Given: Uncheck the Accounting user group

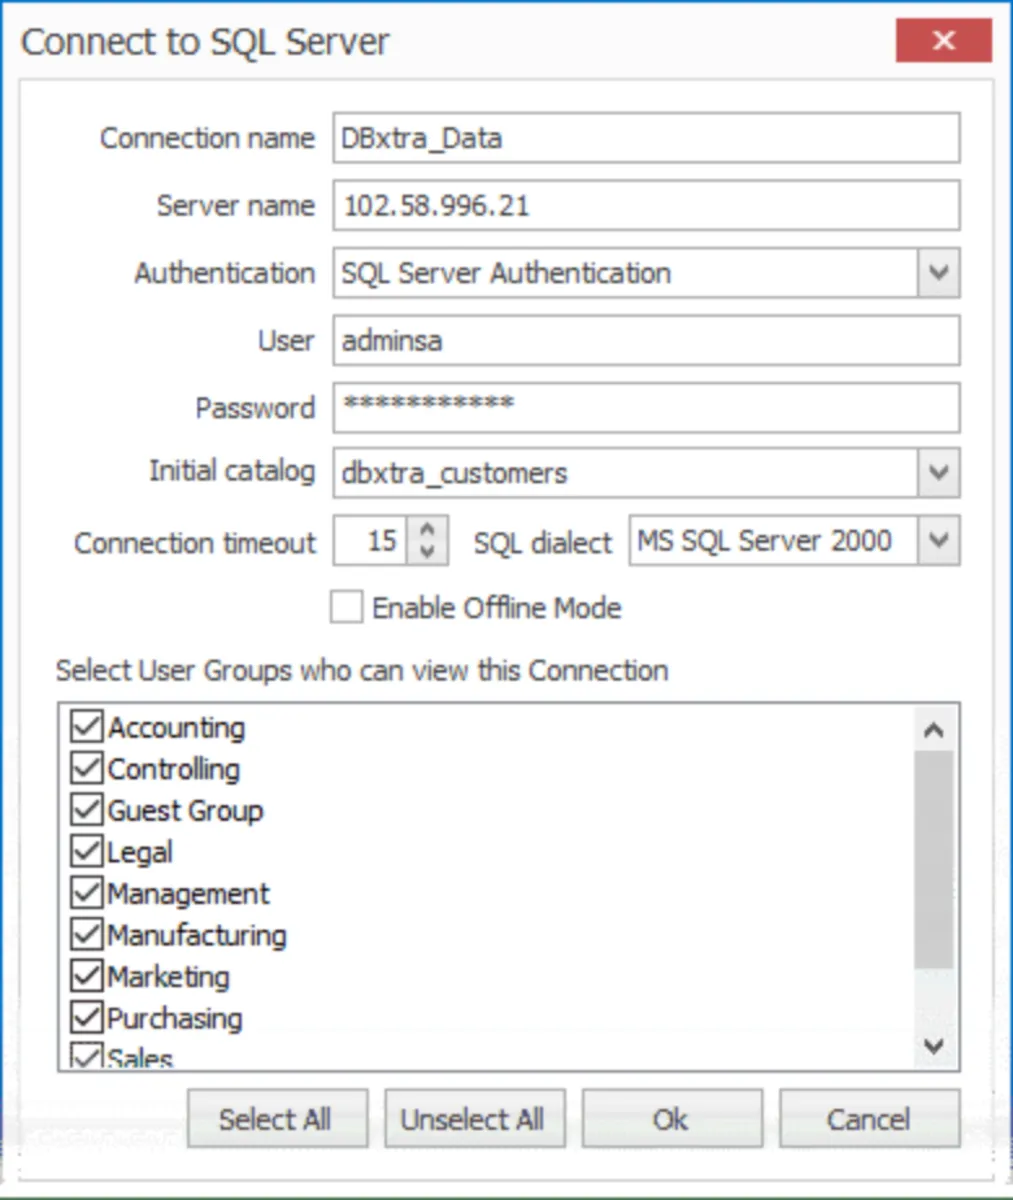Looking at the screenshot, I should (x=87, y=726).
